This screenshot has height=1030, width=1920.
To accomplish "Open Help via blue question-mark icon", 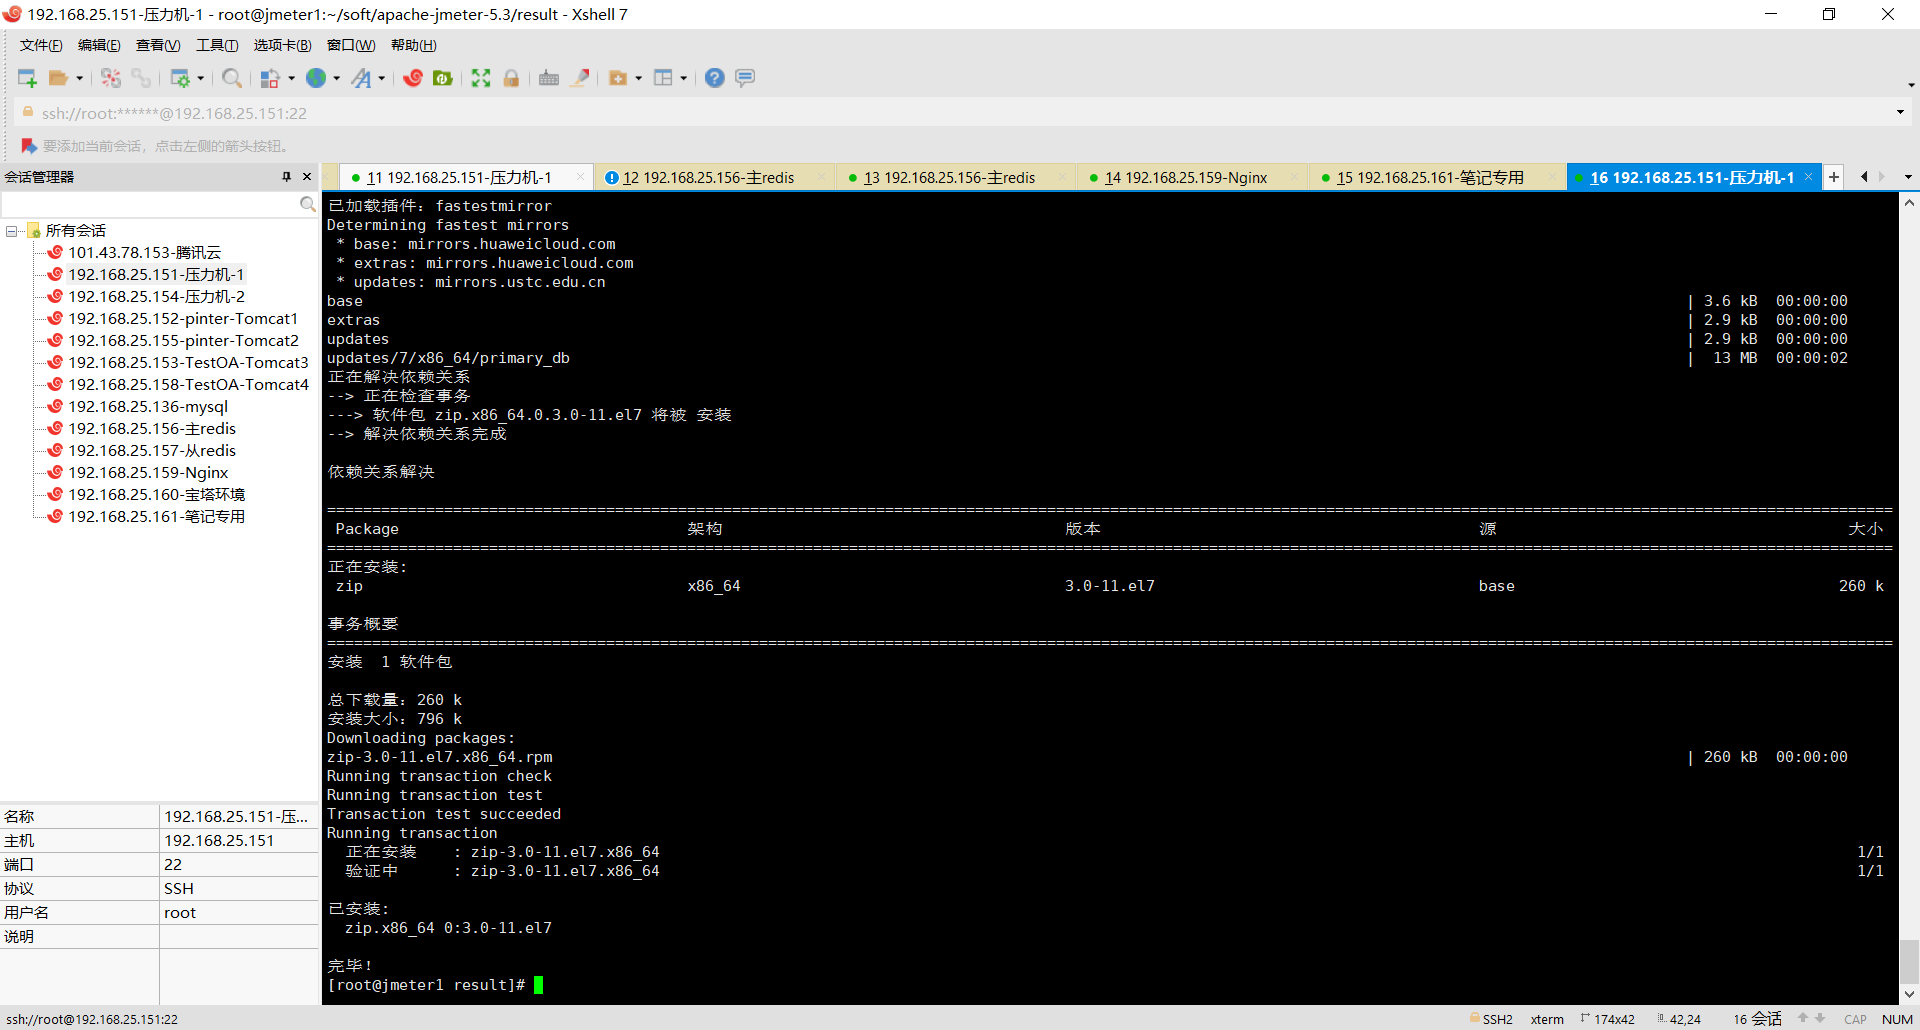I will [715, 78].
